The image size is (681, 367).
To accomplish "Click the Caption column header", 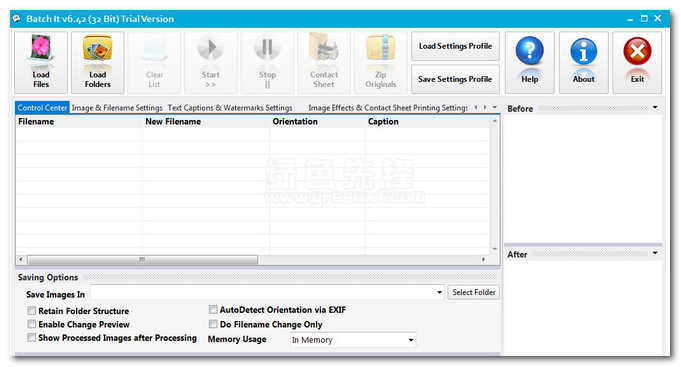I will (428, 122).
